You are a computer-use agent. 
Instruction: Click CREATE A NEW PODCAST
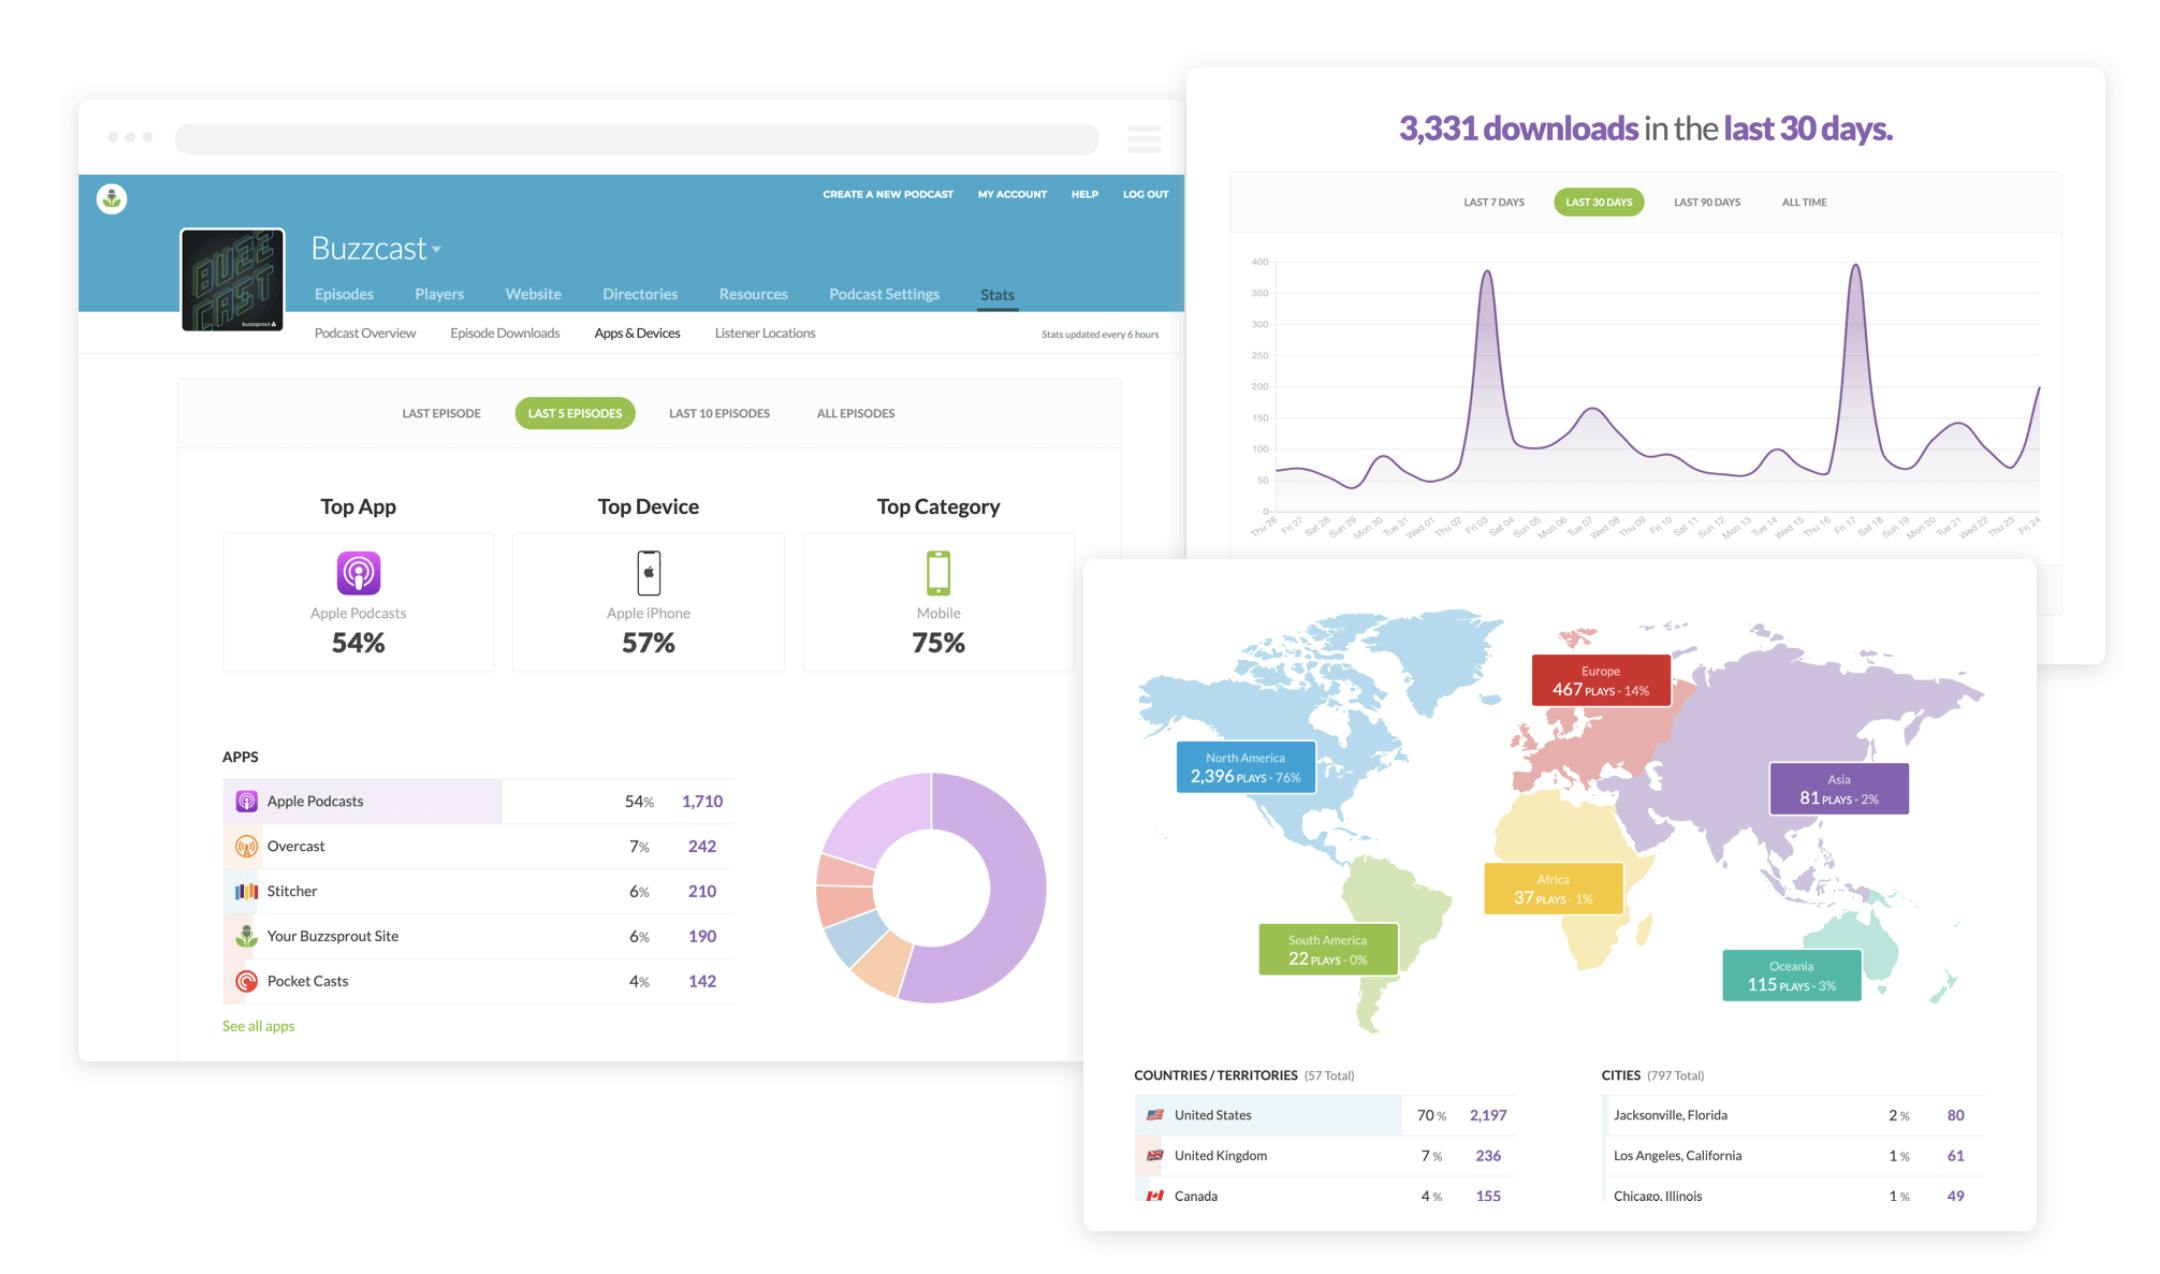click(888, 194)
